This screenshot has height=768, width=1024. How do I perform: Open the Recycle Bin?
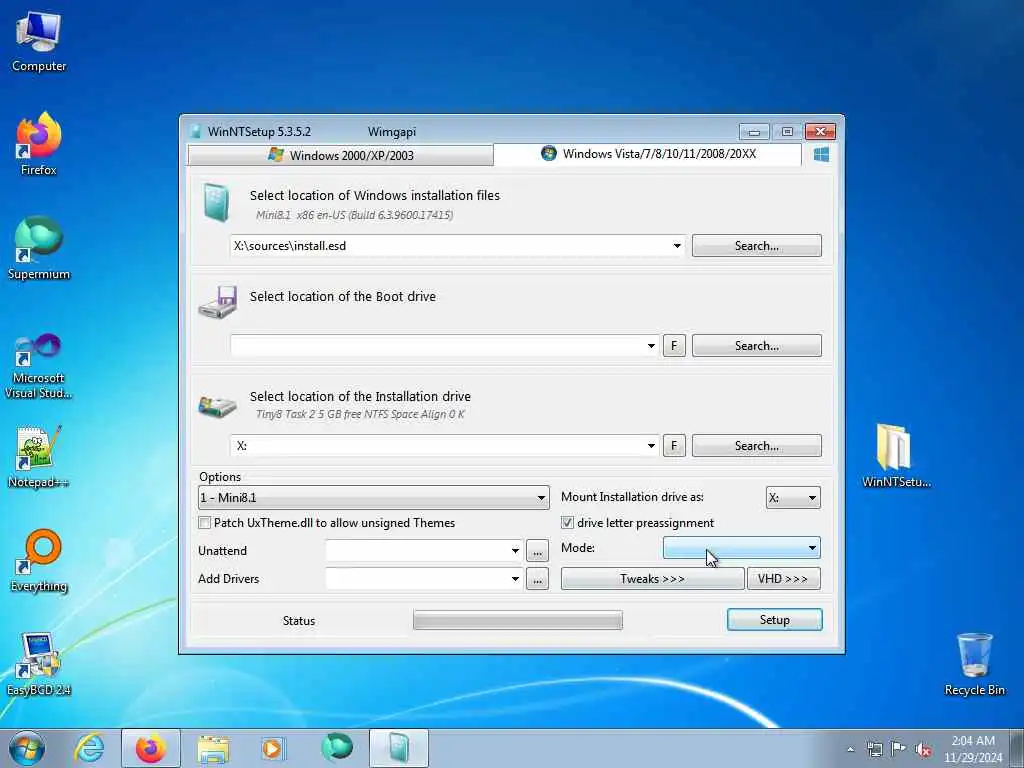[974, 664]
